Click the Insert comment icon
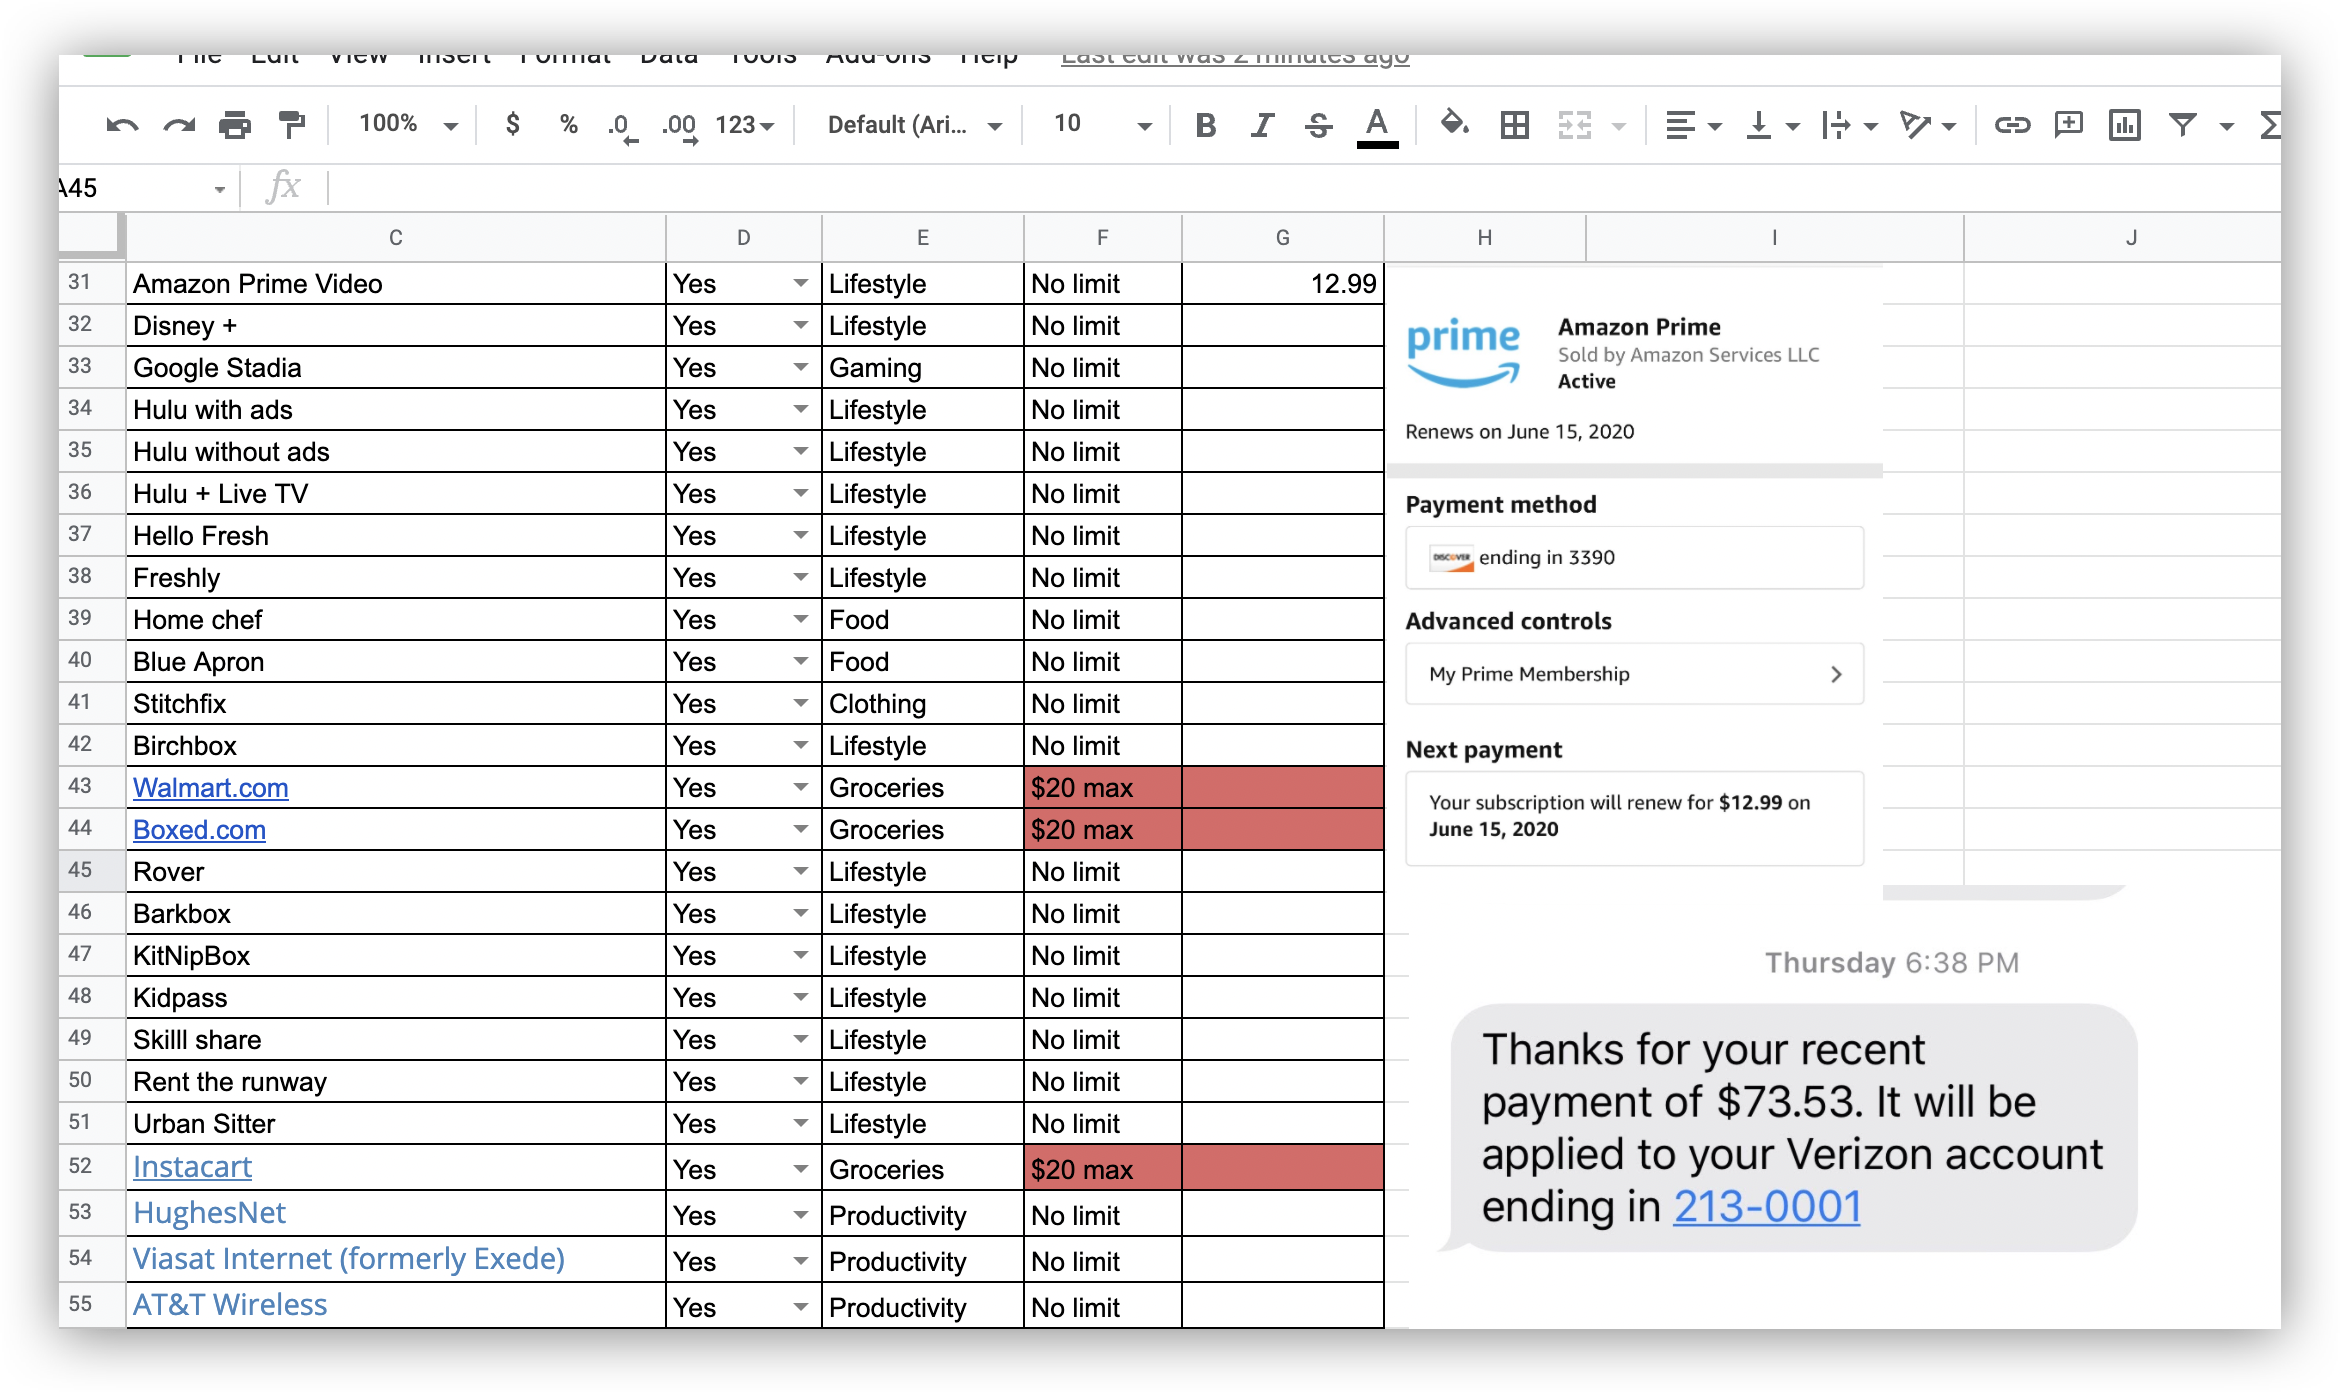Viewport: 2340px width, 1392px height. point(2068,125)
